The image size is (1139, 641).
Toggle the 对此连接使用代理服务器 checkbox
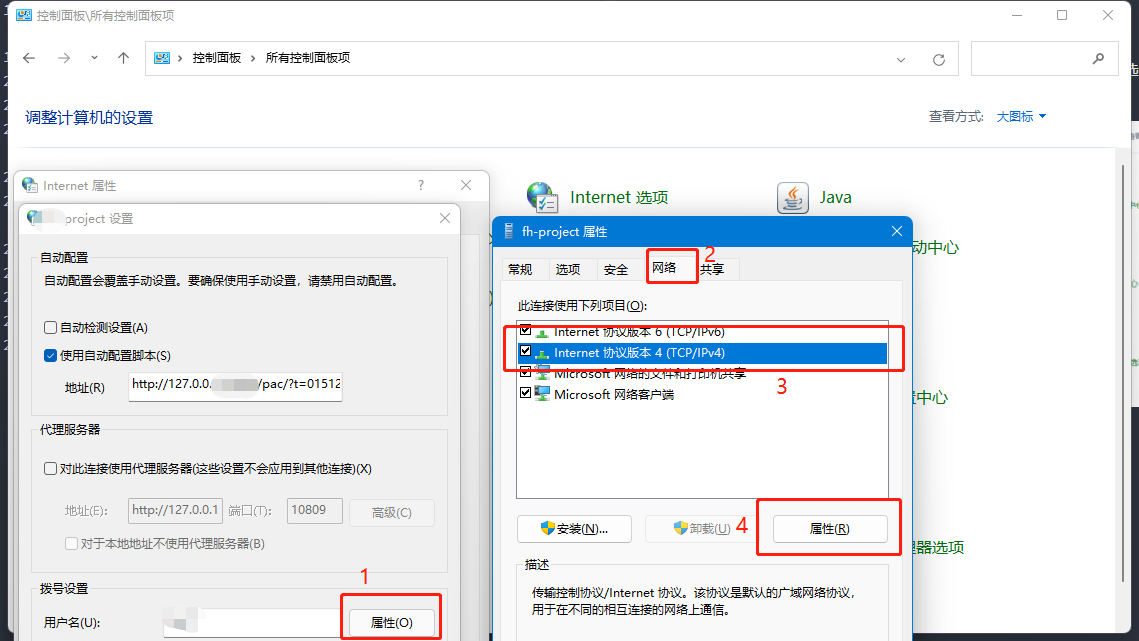(51, 468)
